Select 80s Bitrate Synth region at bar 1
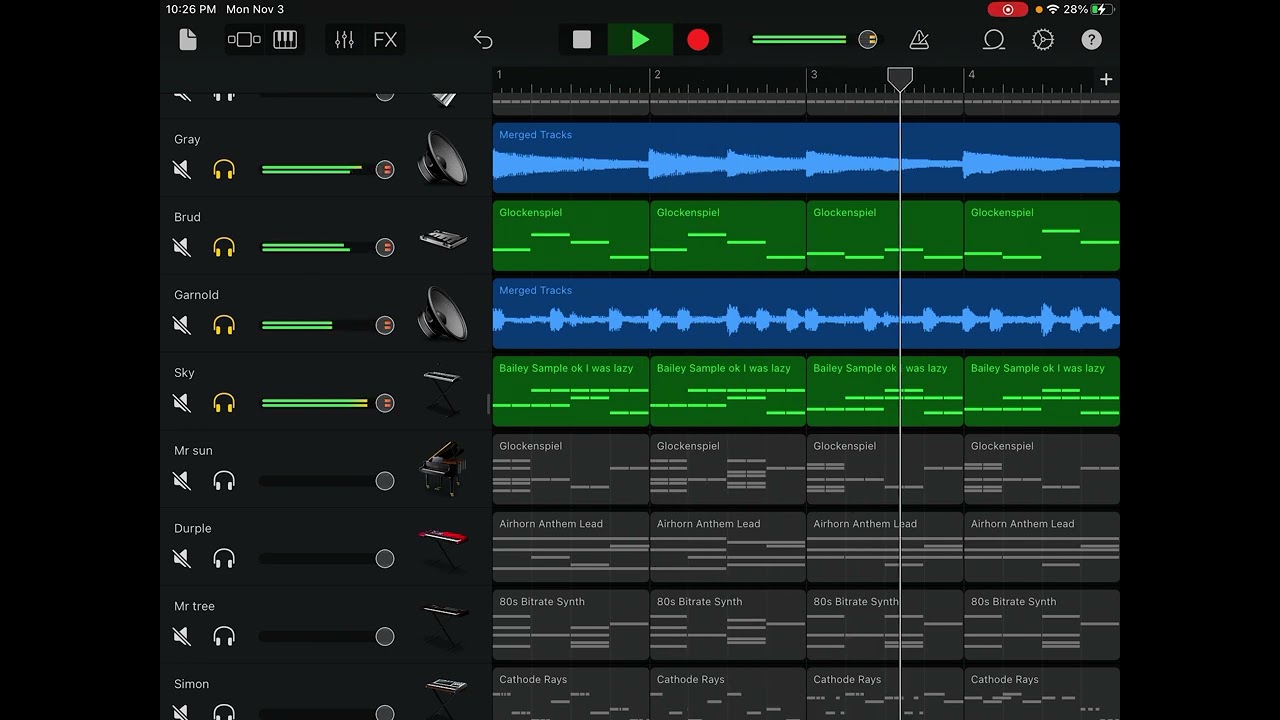The image size is (1280, 720). (571, 625)
